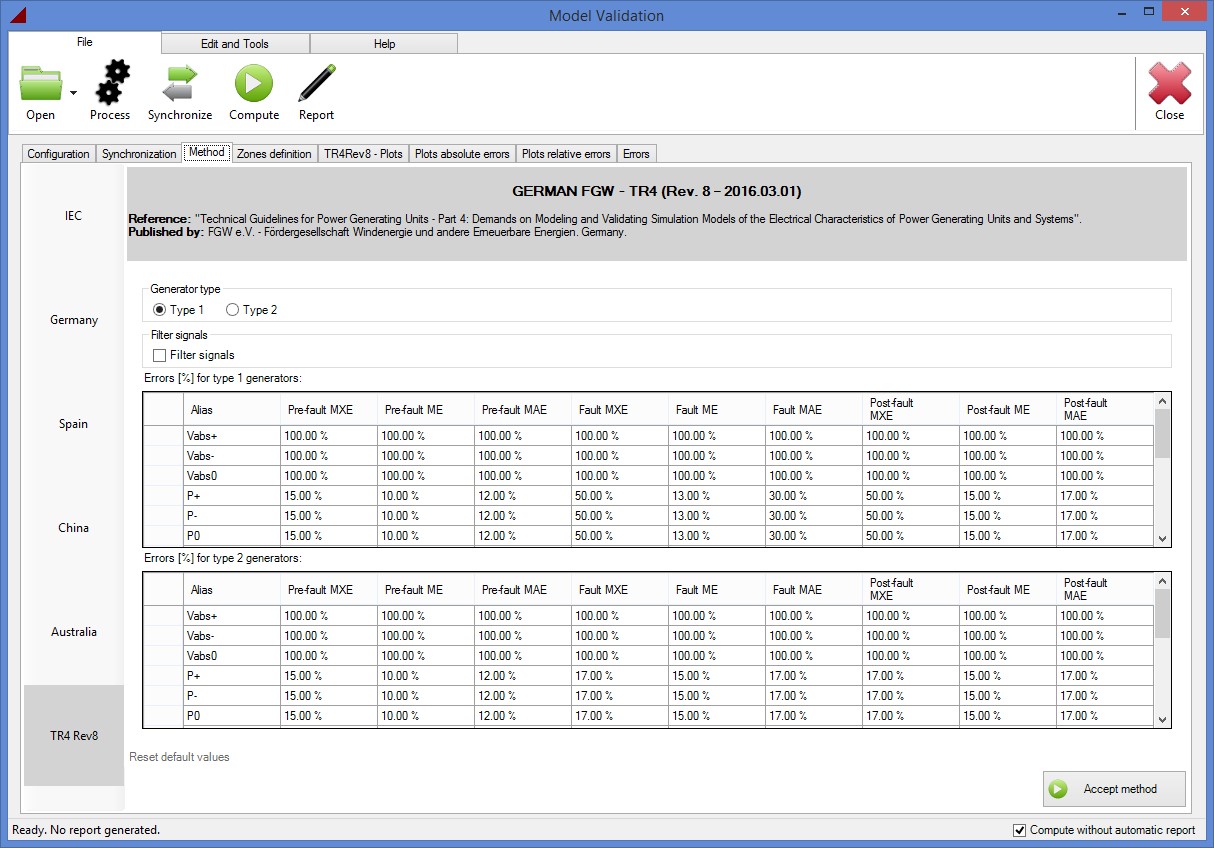1214x848 pixels.
Task: Click the Synchronize arrows icon
Action: [180, 83]
